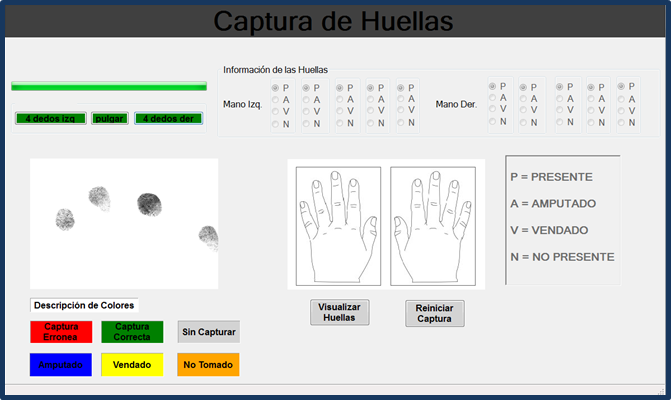The height and width of the screenshot is (400, 671).
Task: Select P in first Mano Izq. finger group
Action: click(275, 88)
